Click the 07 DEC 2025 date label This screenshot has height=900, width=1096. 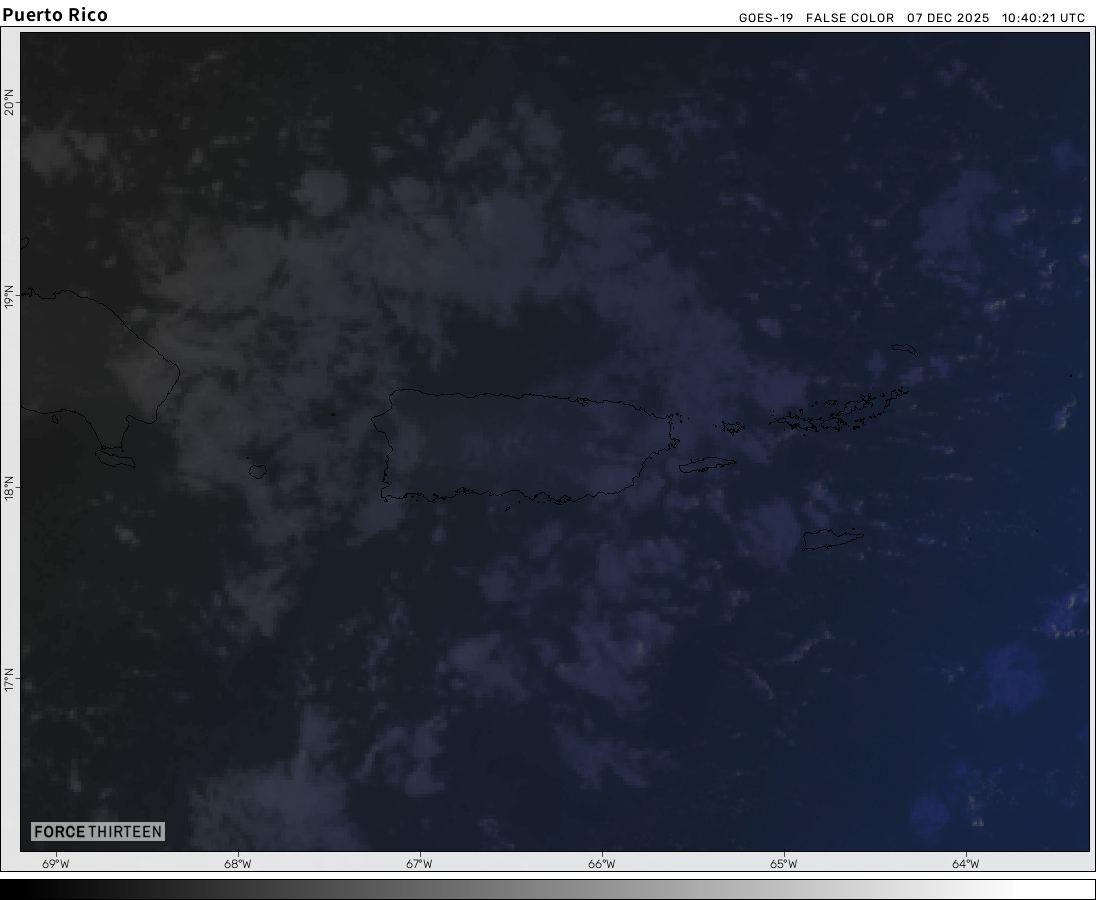coord(947,18)
